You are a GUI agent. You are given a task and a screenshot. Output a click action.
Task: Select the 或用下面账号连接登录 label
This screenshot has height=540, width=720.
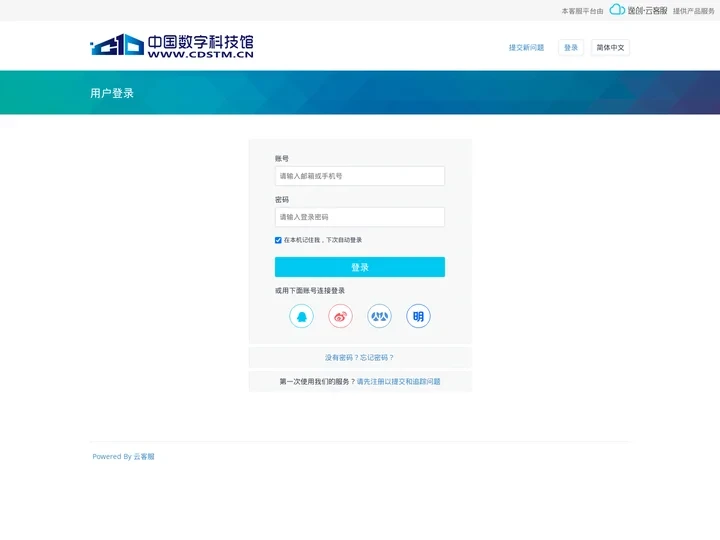tap(310, 291)
